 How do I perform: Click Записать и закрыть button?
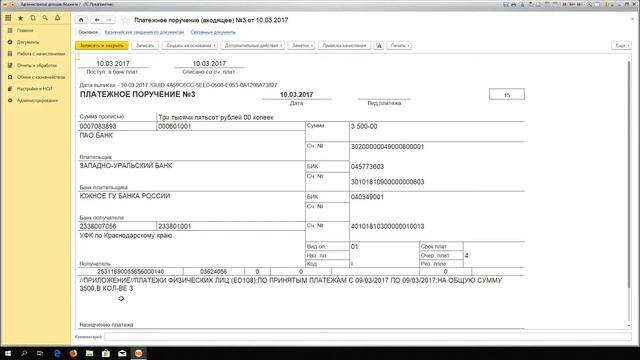102,45
